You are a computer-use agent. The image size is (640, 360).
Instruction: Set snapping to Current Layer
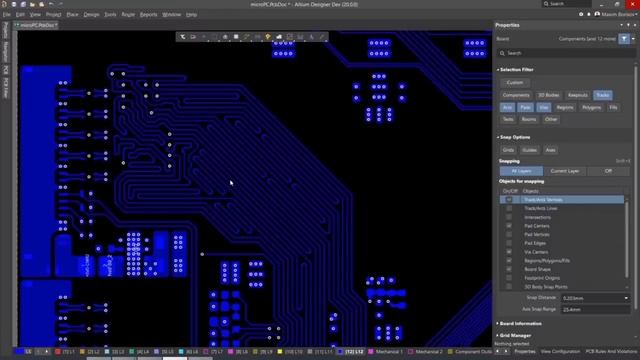tap(565, 171)
